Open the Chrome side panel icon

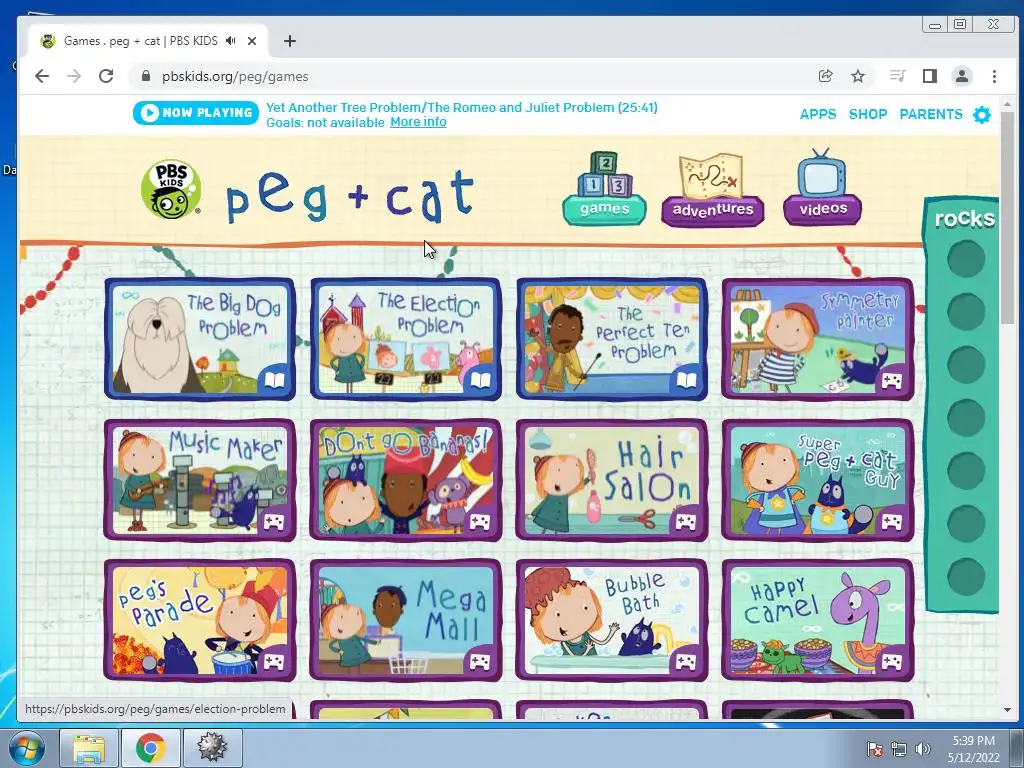click(x=930, y=76)
